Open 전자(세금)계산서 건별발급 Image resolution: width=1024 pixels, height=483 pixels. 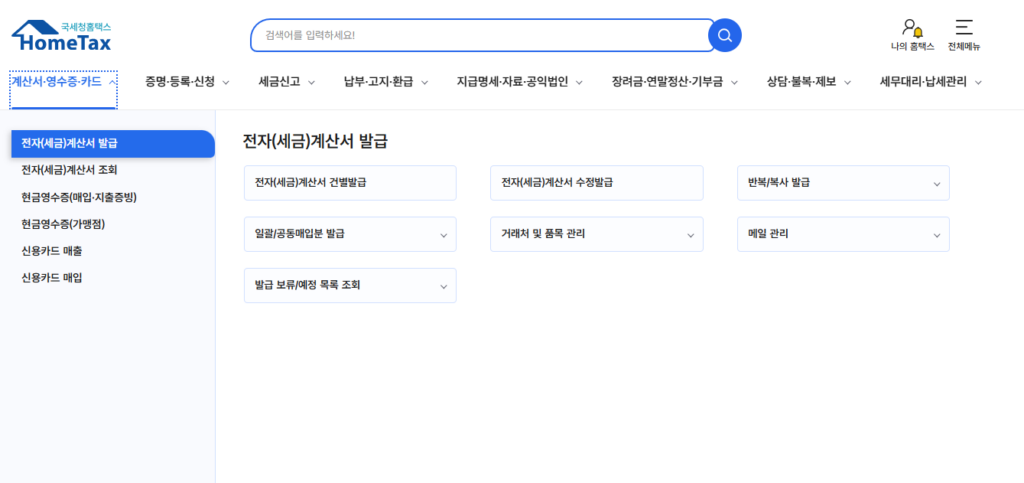pos(350,183)
